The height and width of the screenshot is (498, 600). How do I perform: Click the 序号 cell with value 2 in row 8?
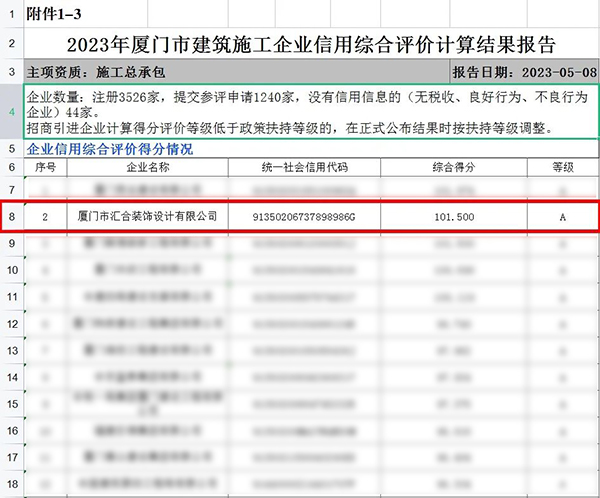[44, 216]
